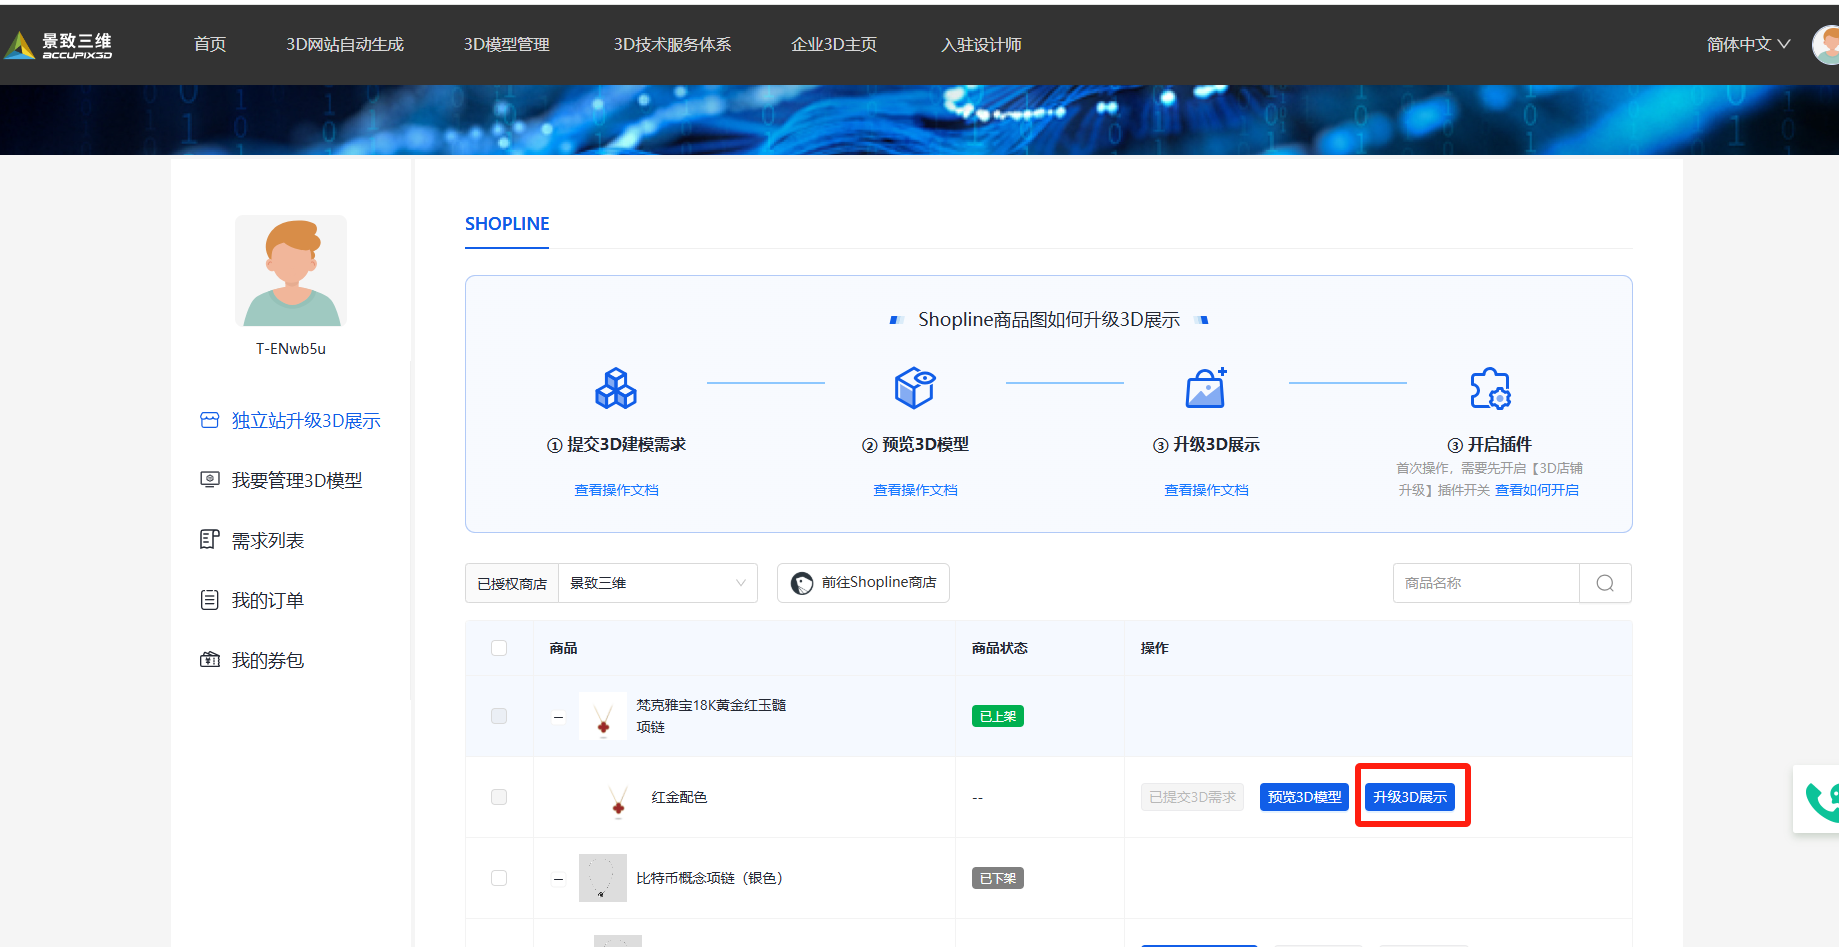Toggle the select-all checkbox in table header
Viewport: 1839px width, 947px height.
click(499, 648)
